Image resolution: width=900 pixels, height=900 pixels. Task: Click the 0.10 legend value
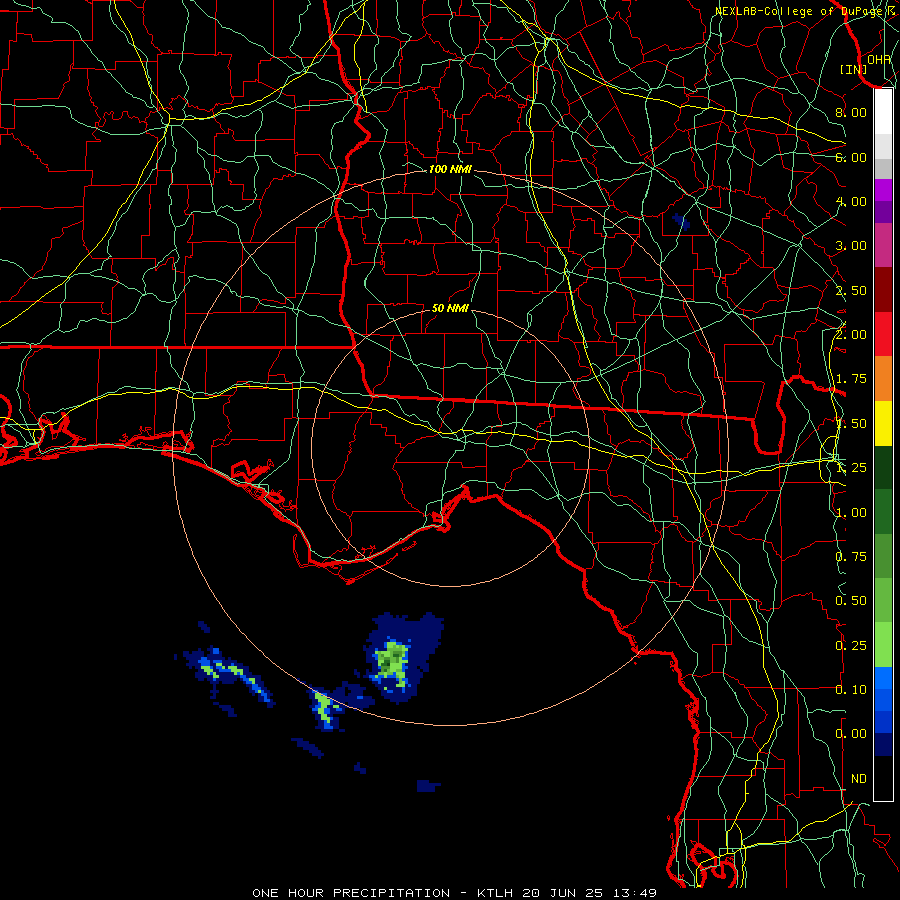click(851, 690)
